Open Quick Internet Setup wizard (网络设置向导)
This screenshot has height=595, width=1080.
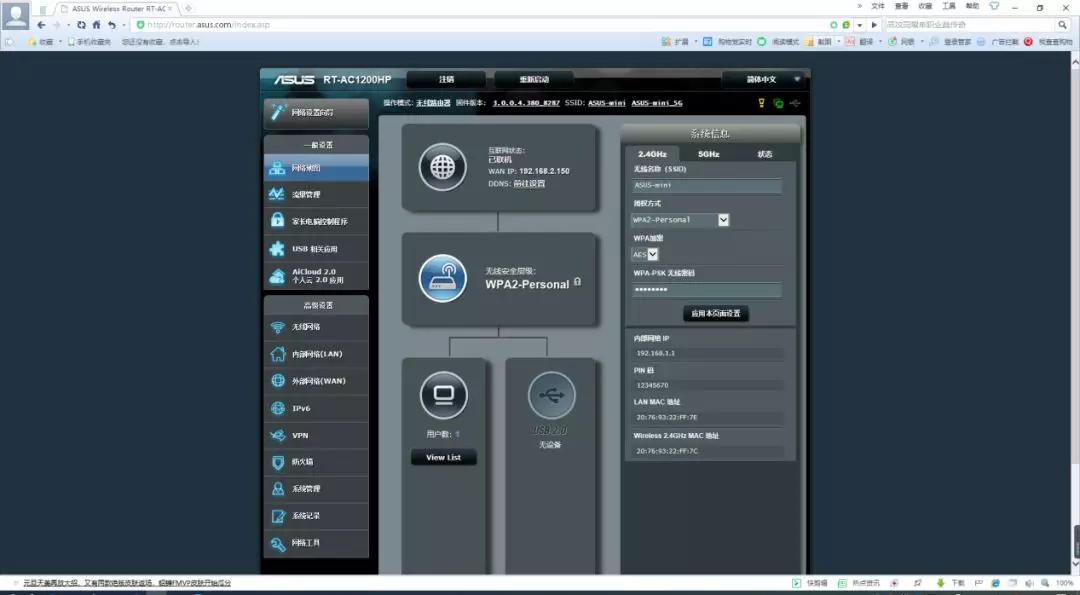[316, 112]
